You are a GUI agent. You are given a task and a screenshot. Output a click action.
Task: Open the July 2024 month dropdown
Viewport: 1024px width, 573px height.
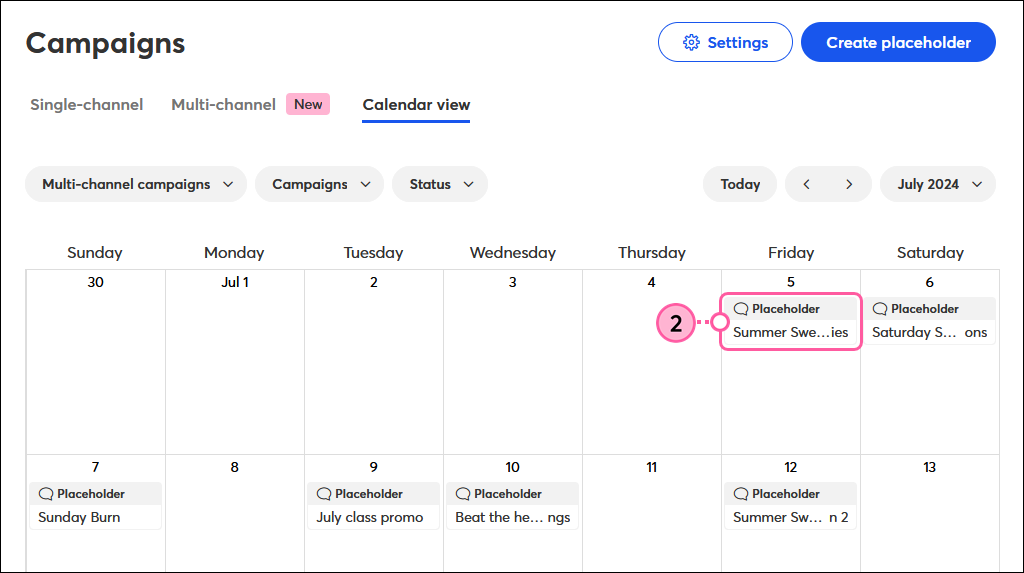(938, 184)
